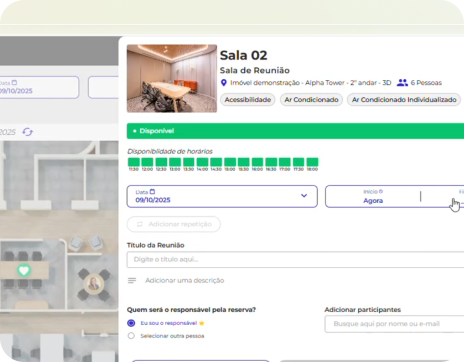
Task: Click the green Disponível status bar
Action: 295,131
